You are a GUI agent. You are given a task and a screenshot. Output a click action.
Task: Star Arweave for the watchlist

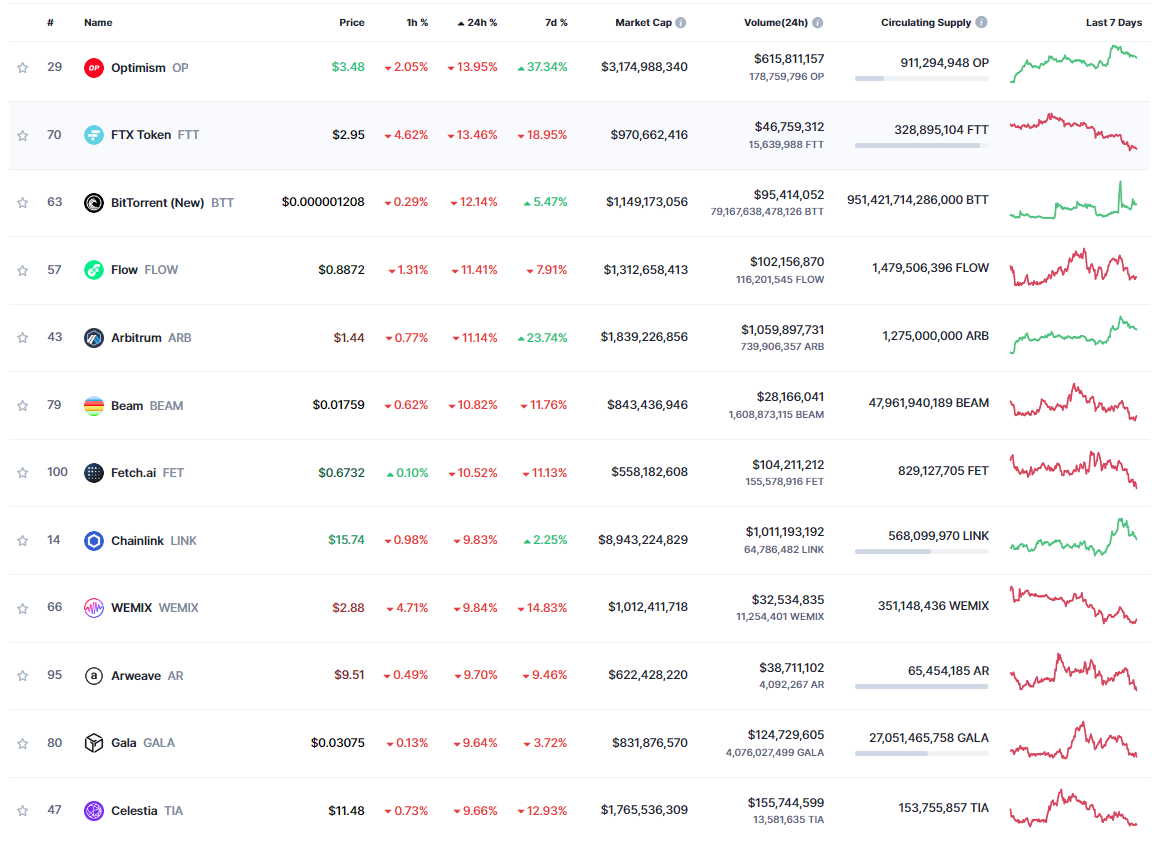click(23, 676)
